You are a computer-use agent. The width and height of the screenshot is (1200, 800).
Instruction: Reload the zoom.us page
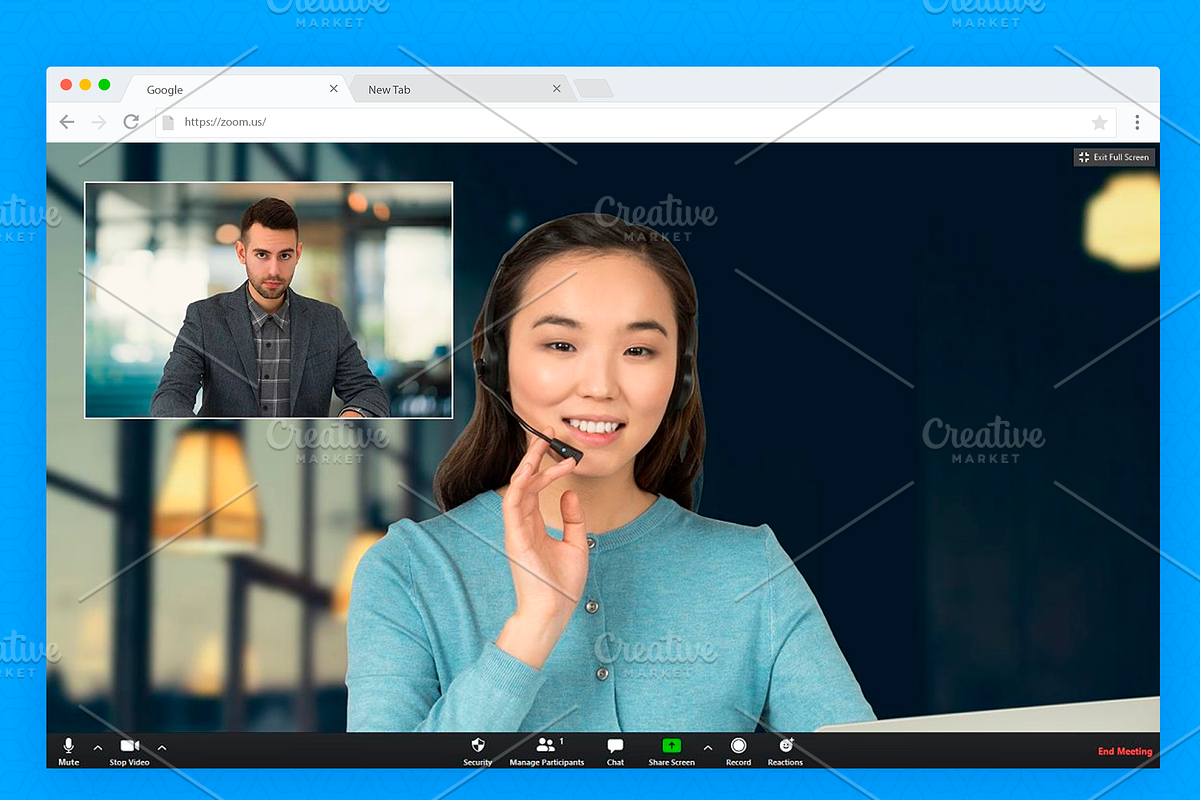click(x=131, y=122)
